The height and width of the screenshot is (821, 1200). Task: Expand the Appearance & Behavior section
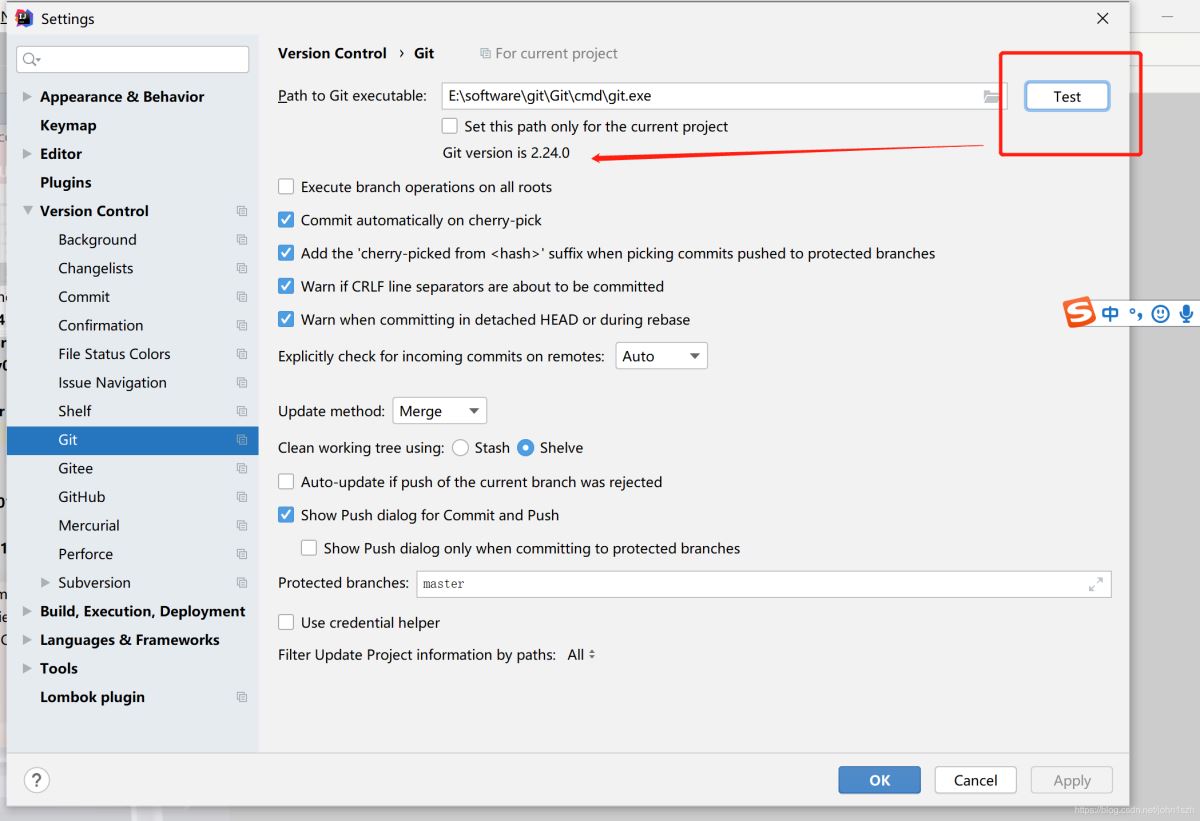coord(27,97)
